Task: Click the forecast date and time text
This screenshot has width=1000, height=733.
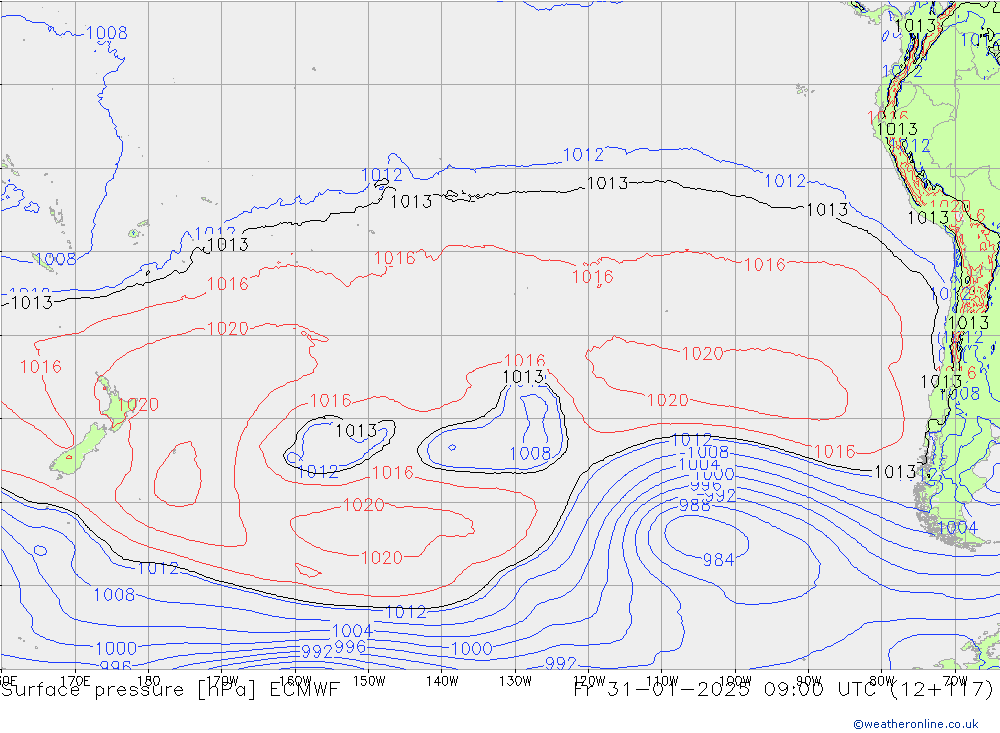Action: point(784,690)
